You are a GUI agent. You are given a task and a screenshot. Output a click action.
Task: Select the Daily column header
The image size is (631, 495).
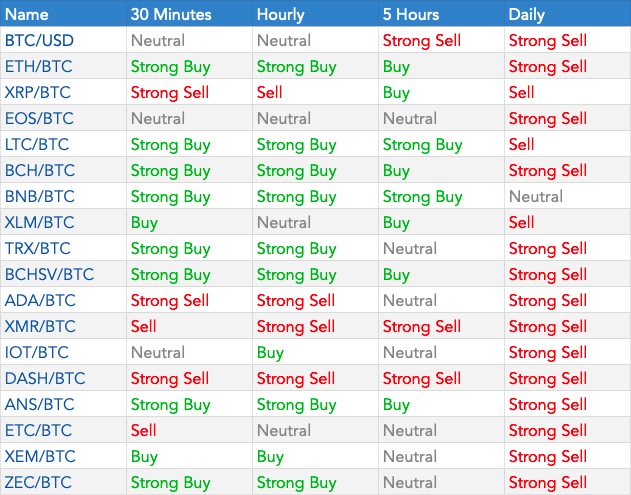coord(527,15)
